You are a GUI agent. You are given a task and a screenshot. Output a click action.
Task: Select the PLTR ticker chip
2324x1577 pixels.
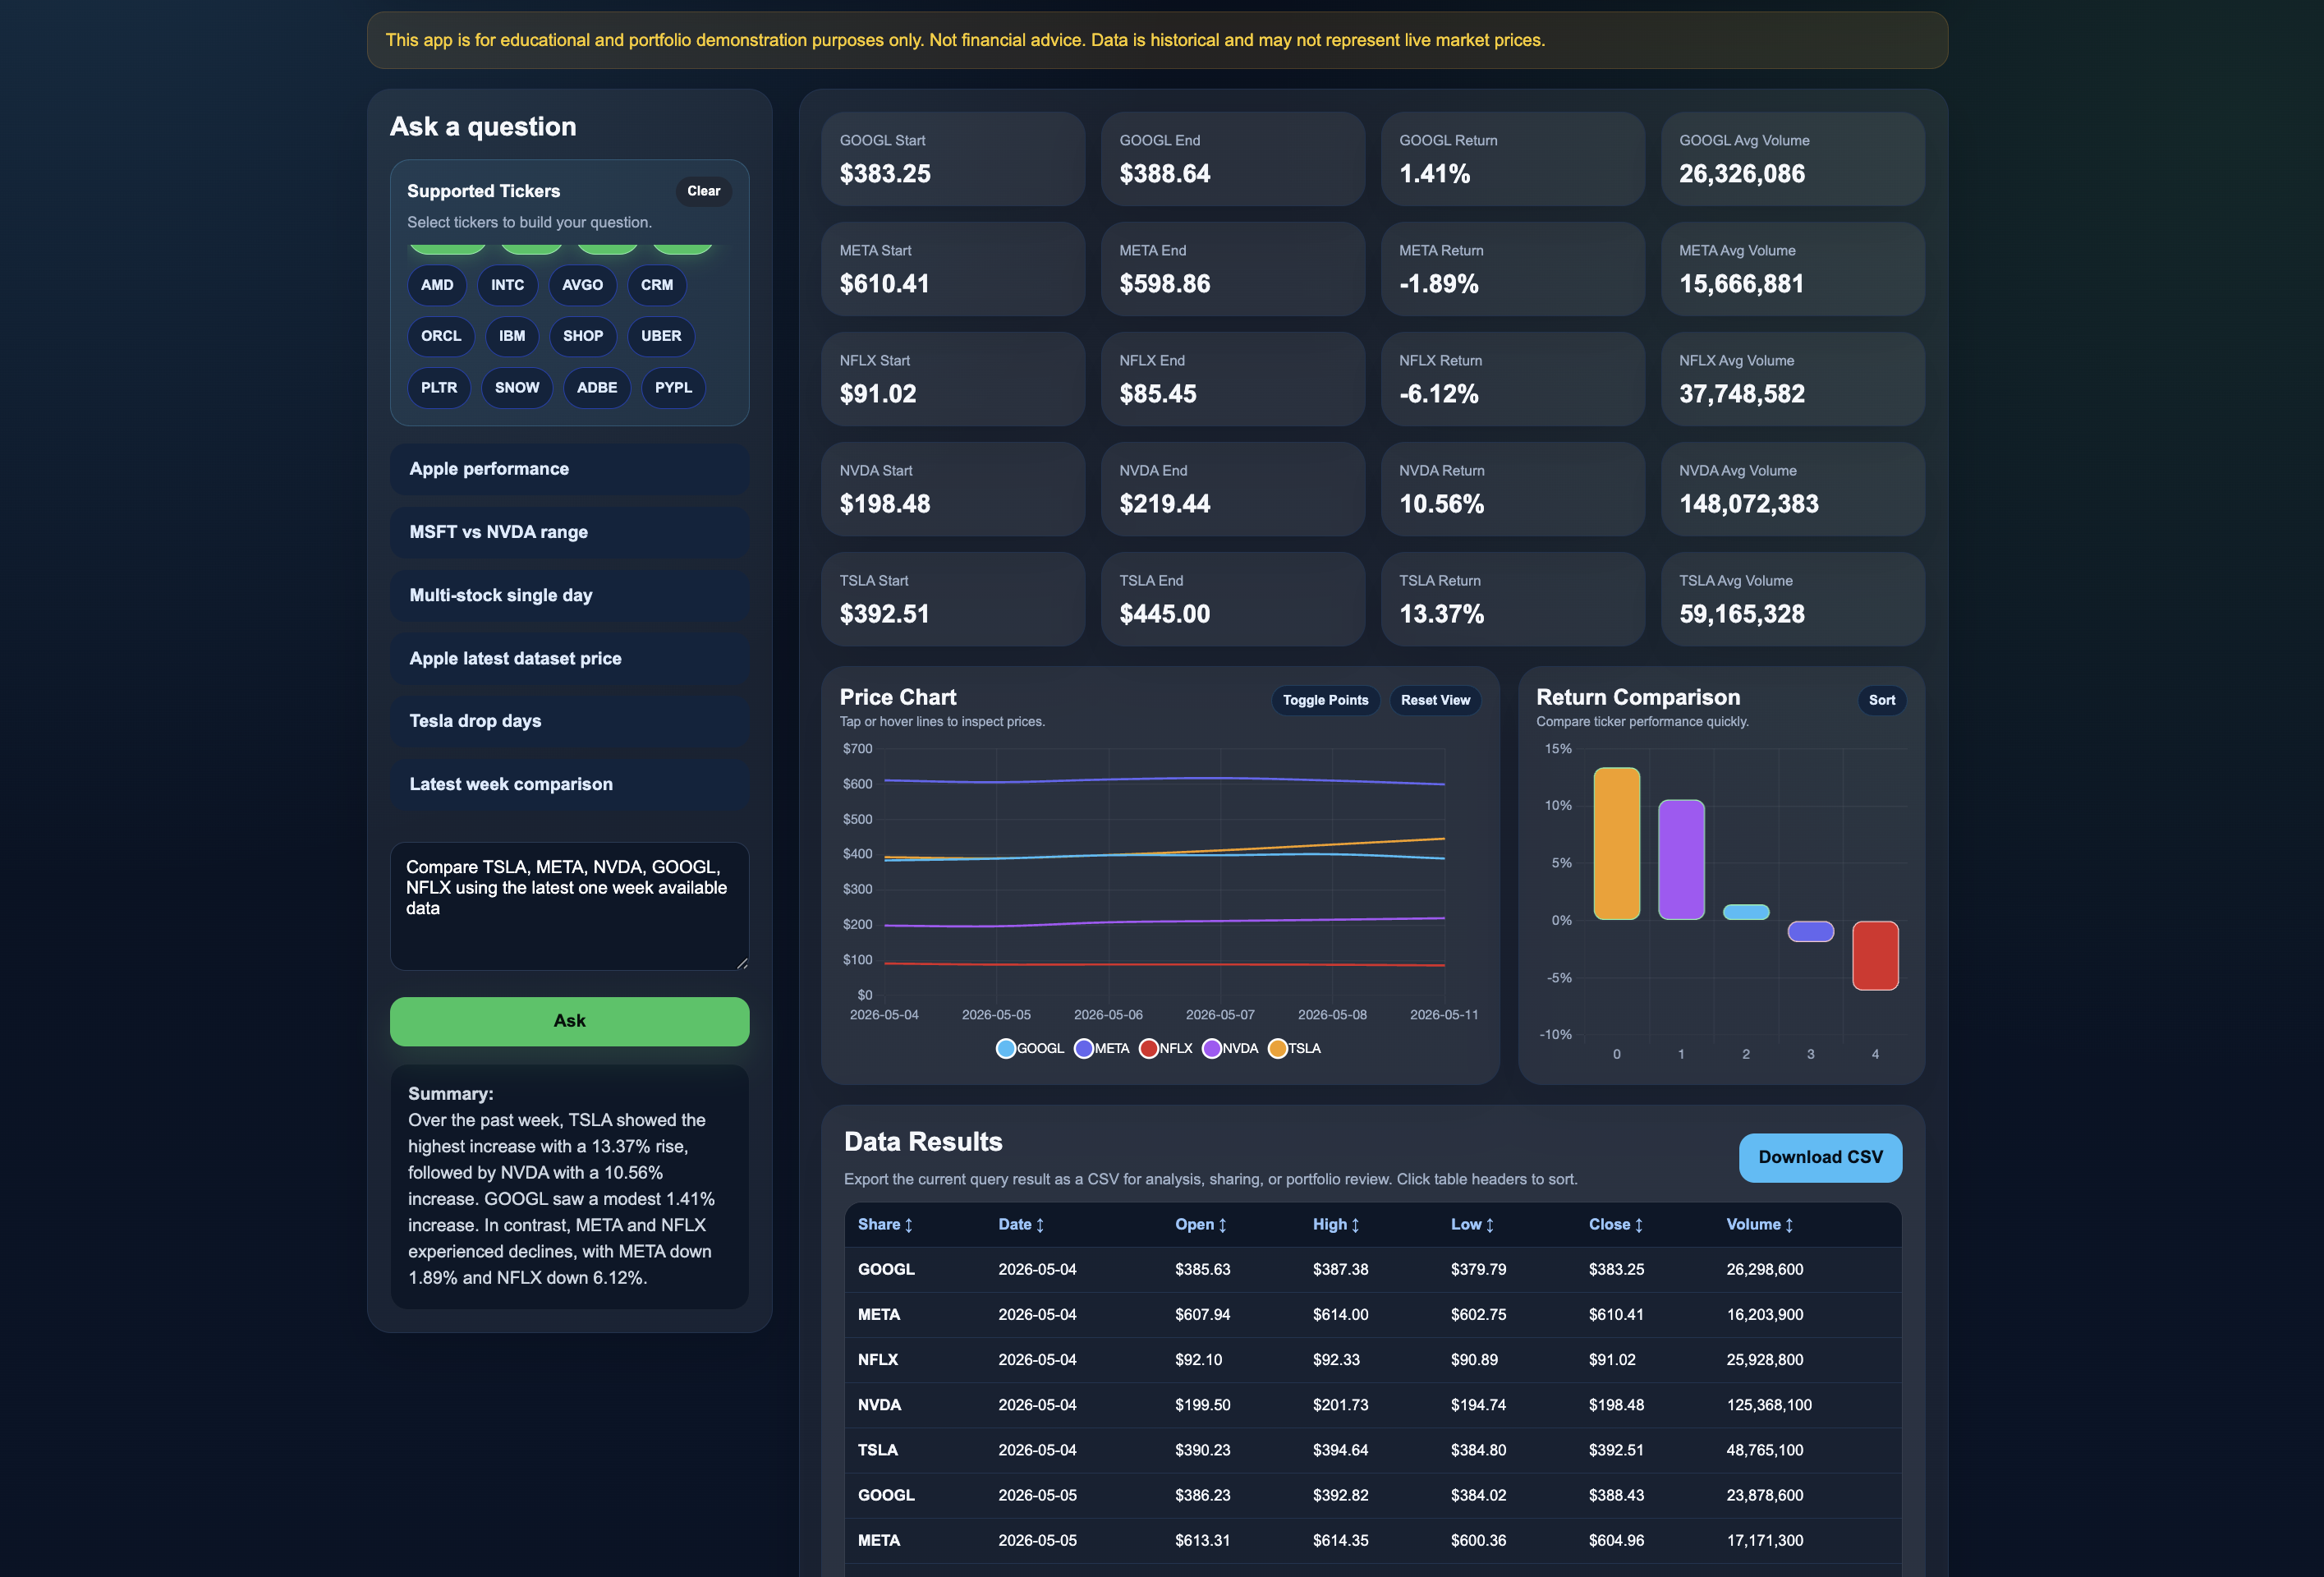point(439,388)
